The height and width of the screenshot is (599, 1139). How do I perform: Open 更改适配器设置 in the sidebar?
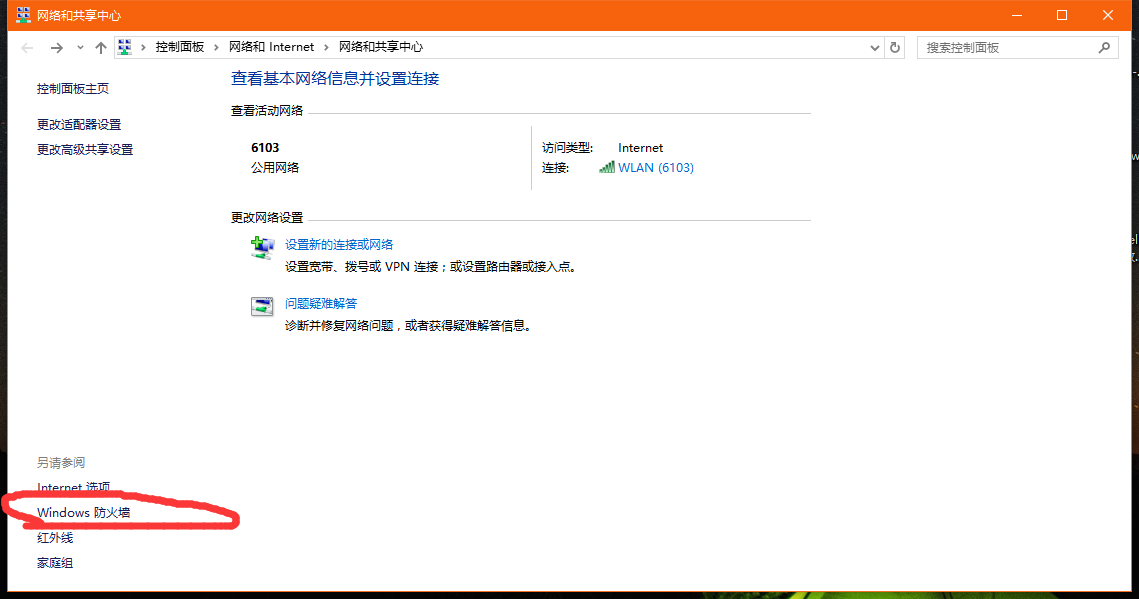click(x=78, y=124)
